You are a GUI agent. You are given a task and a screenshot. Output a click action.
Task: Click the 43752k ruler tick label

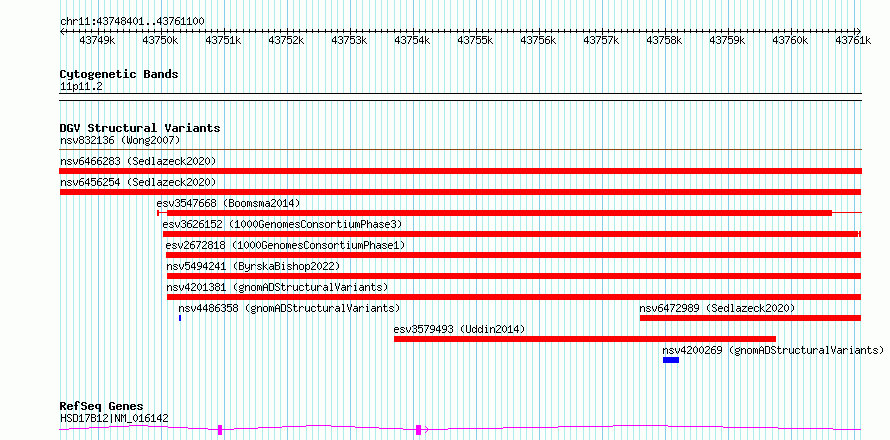[286, 40]
